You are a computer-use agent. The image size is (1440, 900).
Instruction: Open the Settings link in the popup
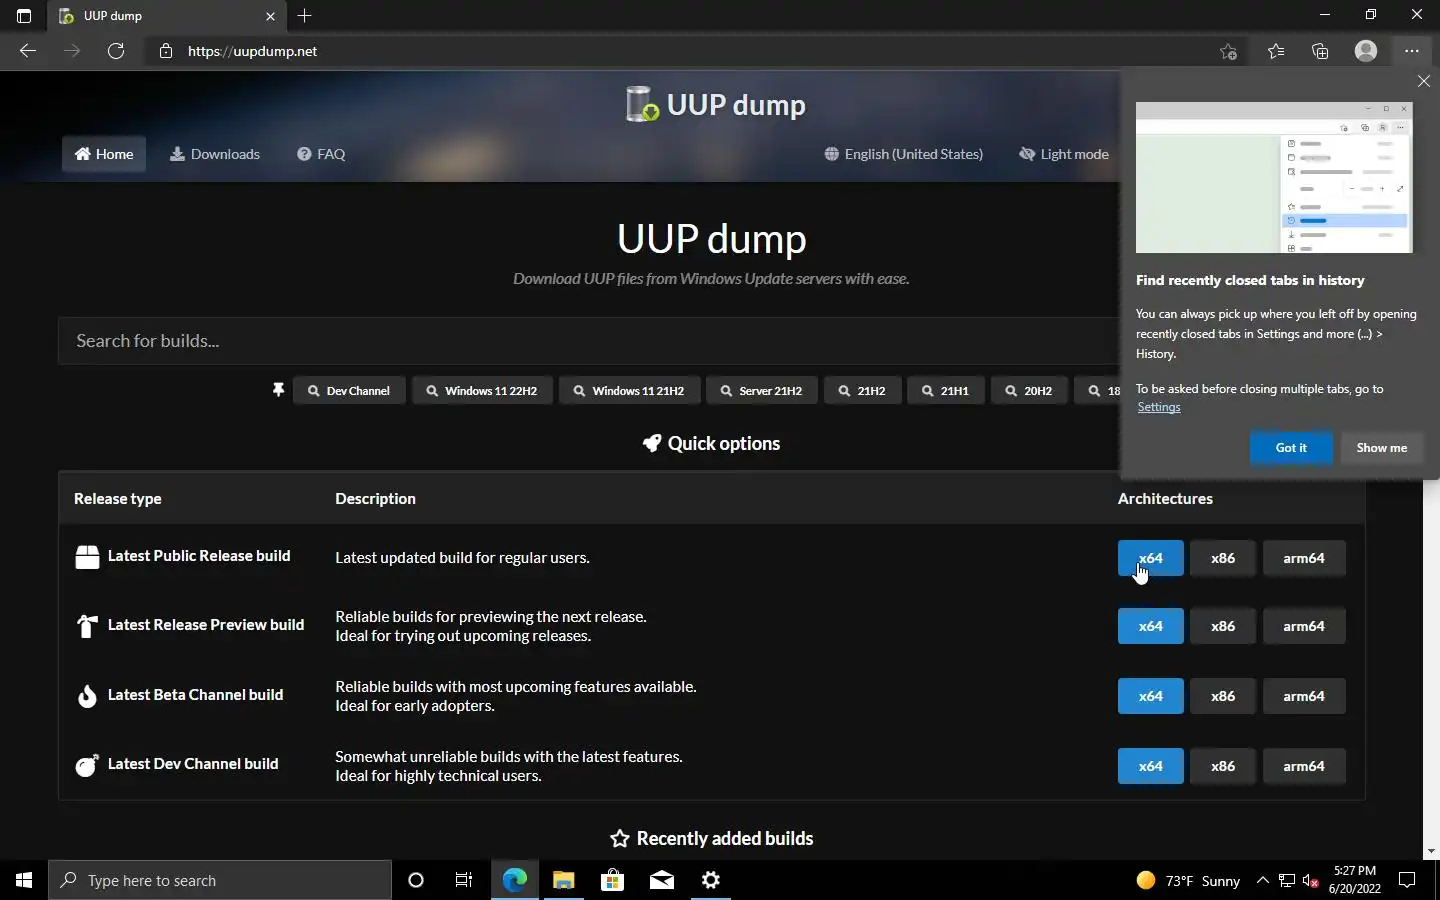click(x=1159, y=407)
